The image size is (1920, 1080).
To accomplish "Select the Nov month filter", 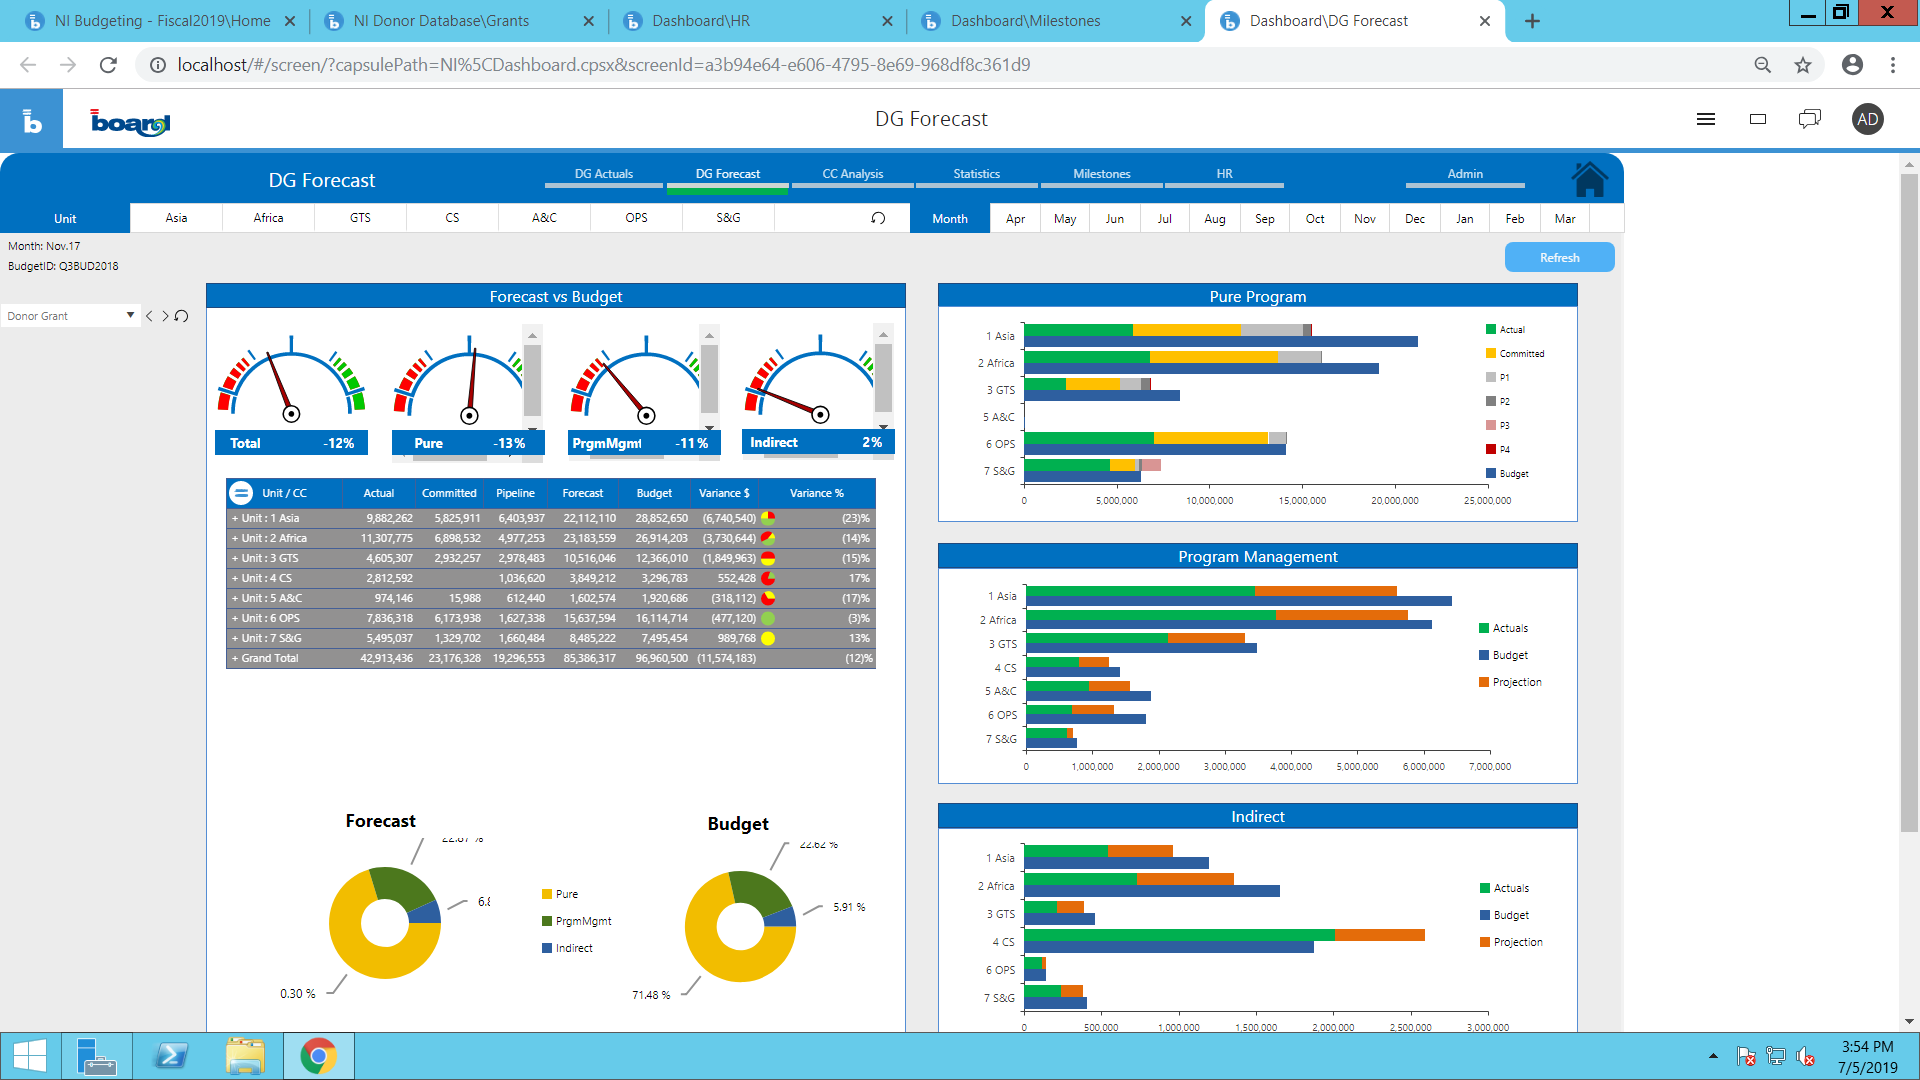I will click(1364, 219).
